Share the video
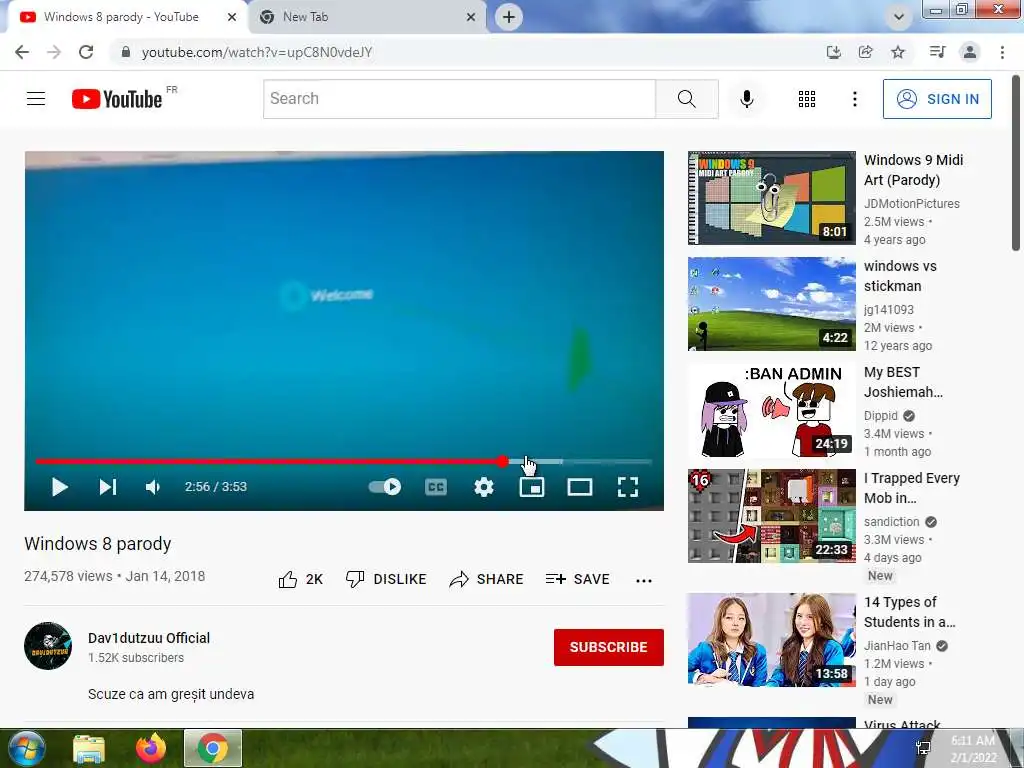Image resolution: width=1024 pixels, height=768 pixels. pyautogui.click(x=487, y=579)
